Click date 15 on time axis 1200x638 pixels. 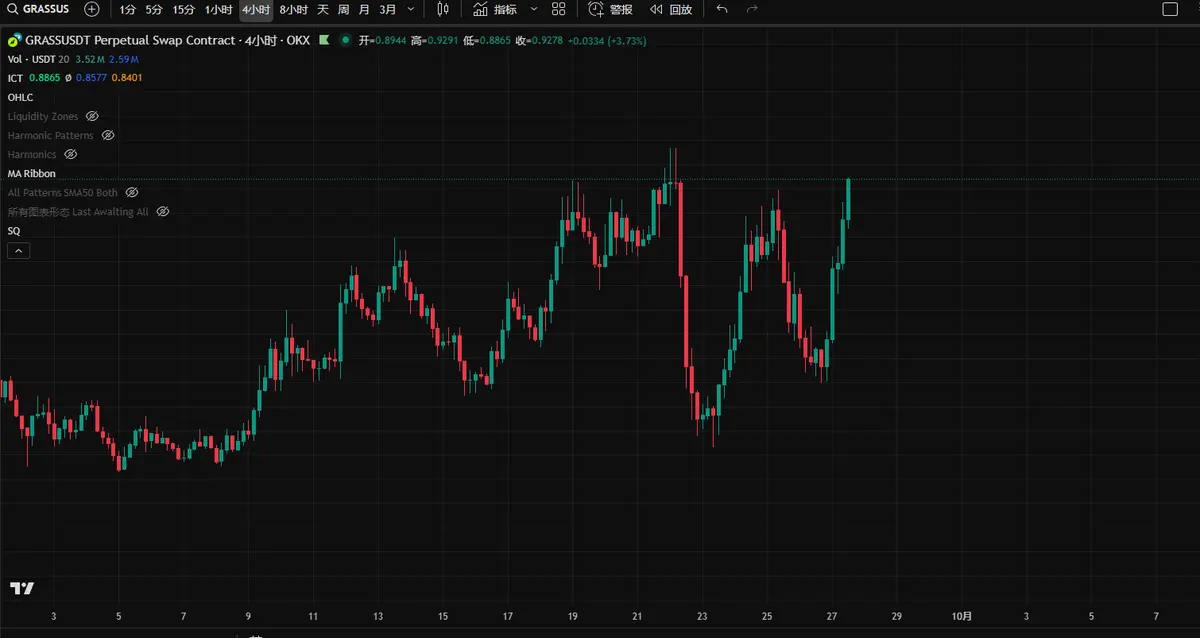click(443, 616)
